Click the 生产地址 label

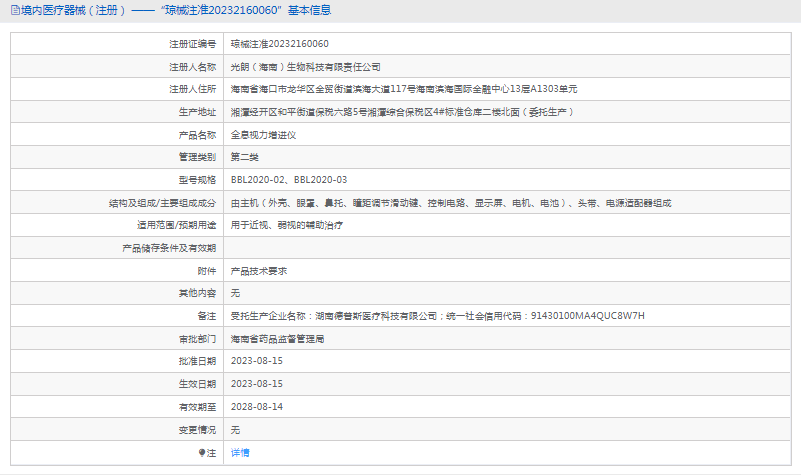[197, 112]
